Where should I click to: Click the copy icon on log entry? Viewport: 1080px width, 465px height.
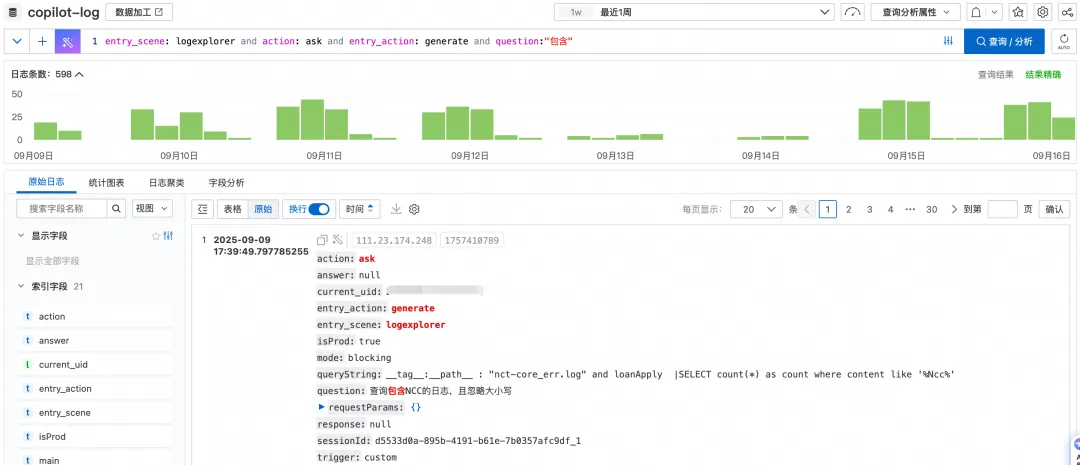(322, 240)
